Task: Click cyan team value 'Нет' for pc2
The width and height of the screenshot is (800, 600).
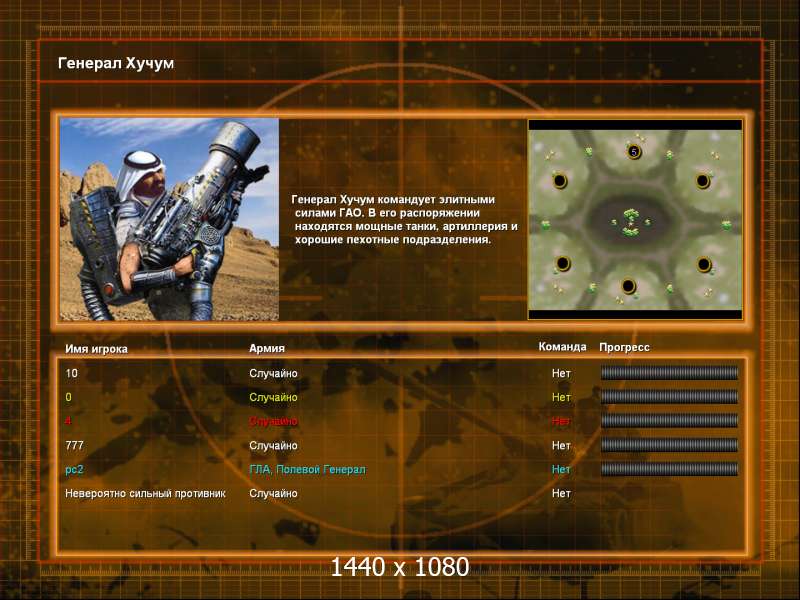Action: (x=561, y=469)
